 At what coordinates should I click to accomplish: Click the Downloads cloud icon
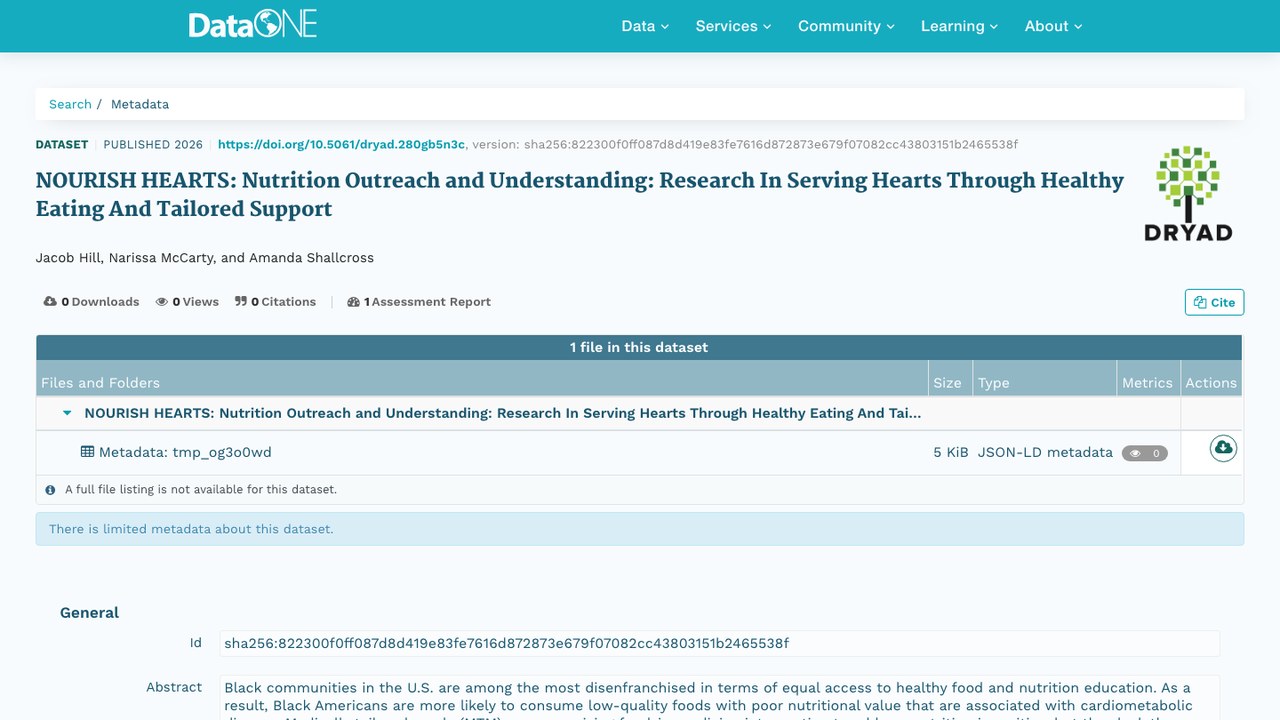point(50,302)
